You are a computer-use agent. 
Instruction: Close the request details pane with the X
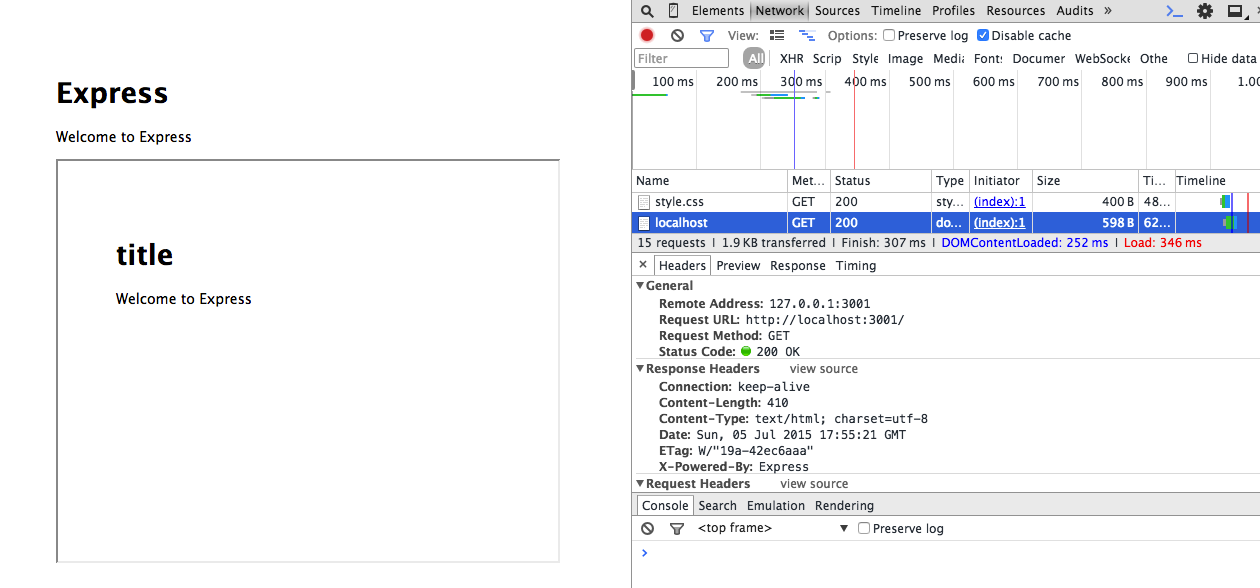click(643, 265)
